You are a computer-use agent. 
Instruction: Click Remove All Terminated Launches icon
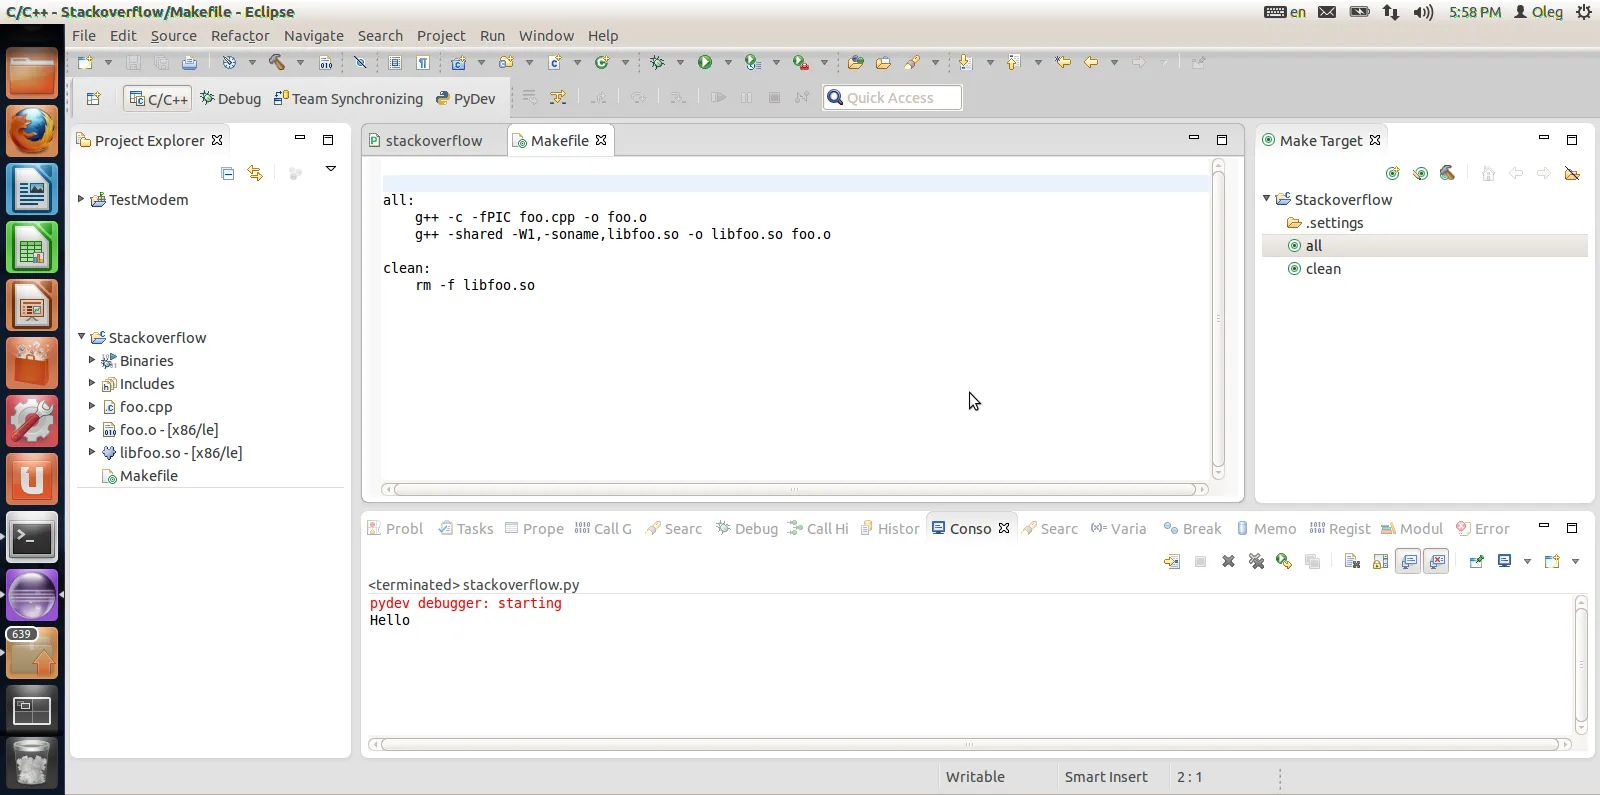point(1256,561)
